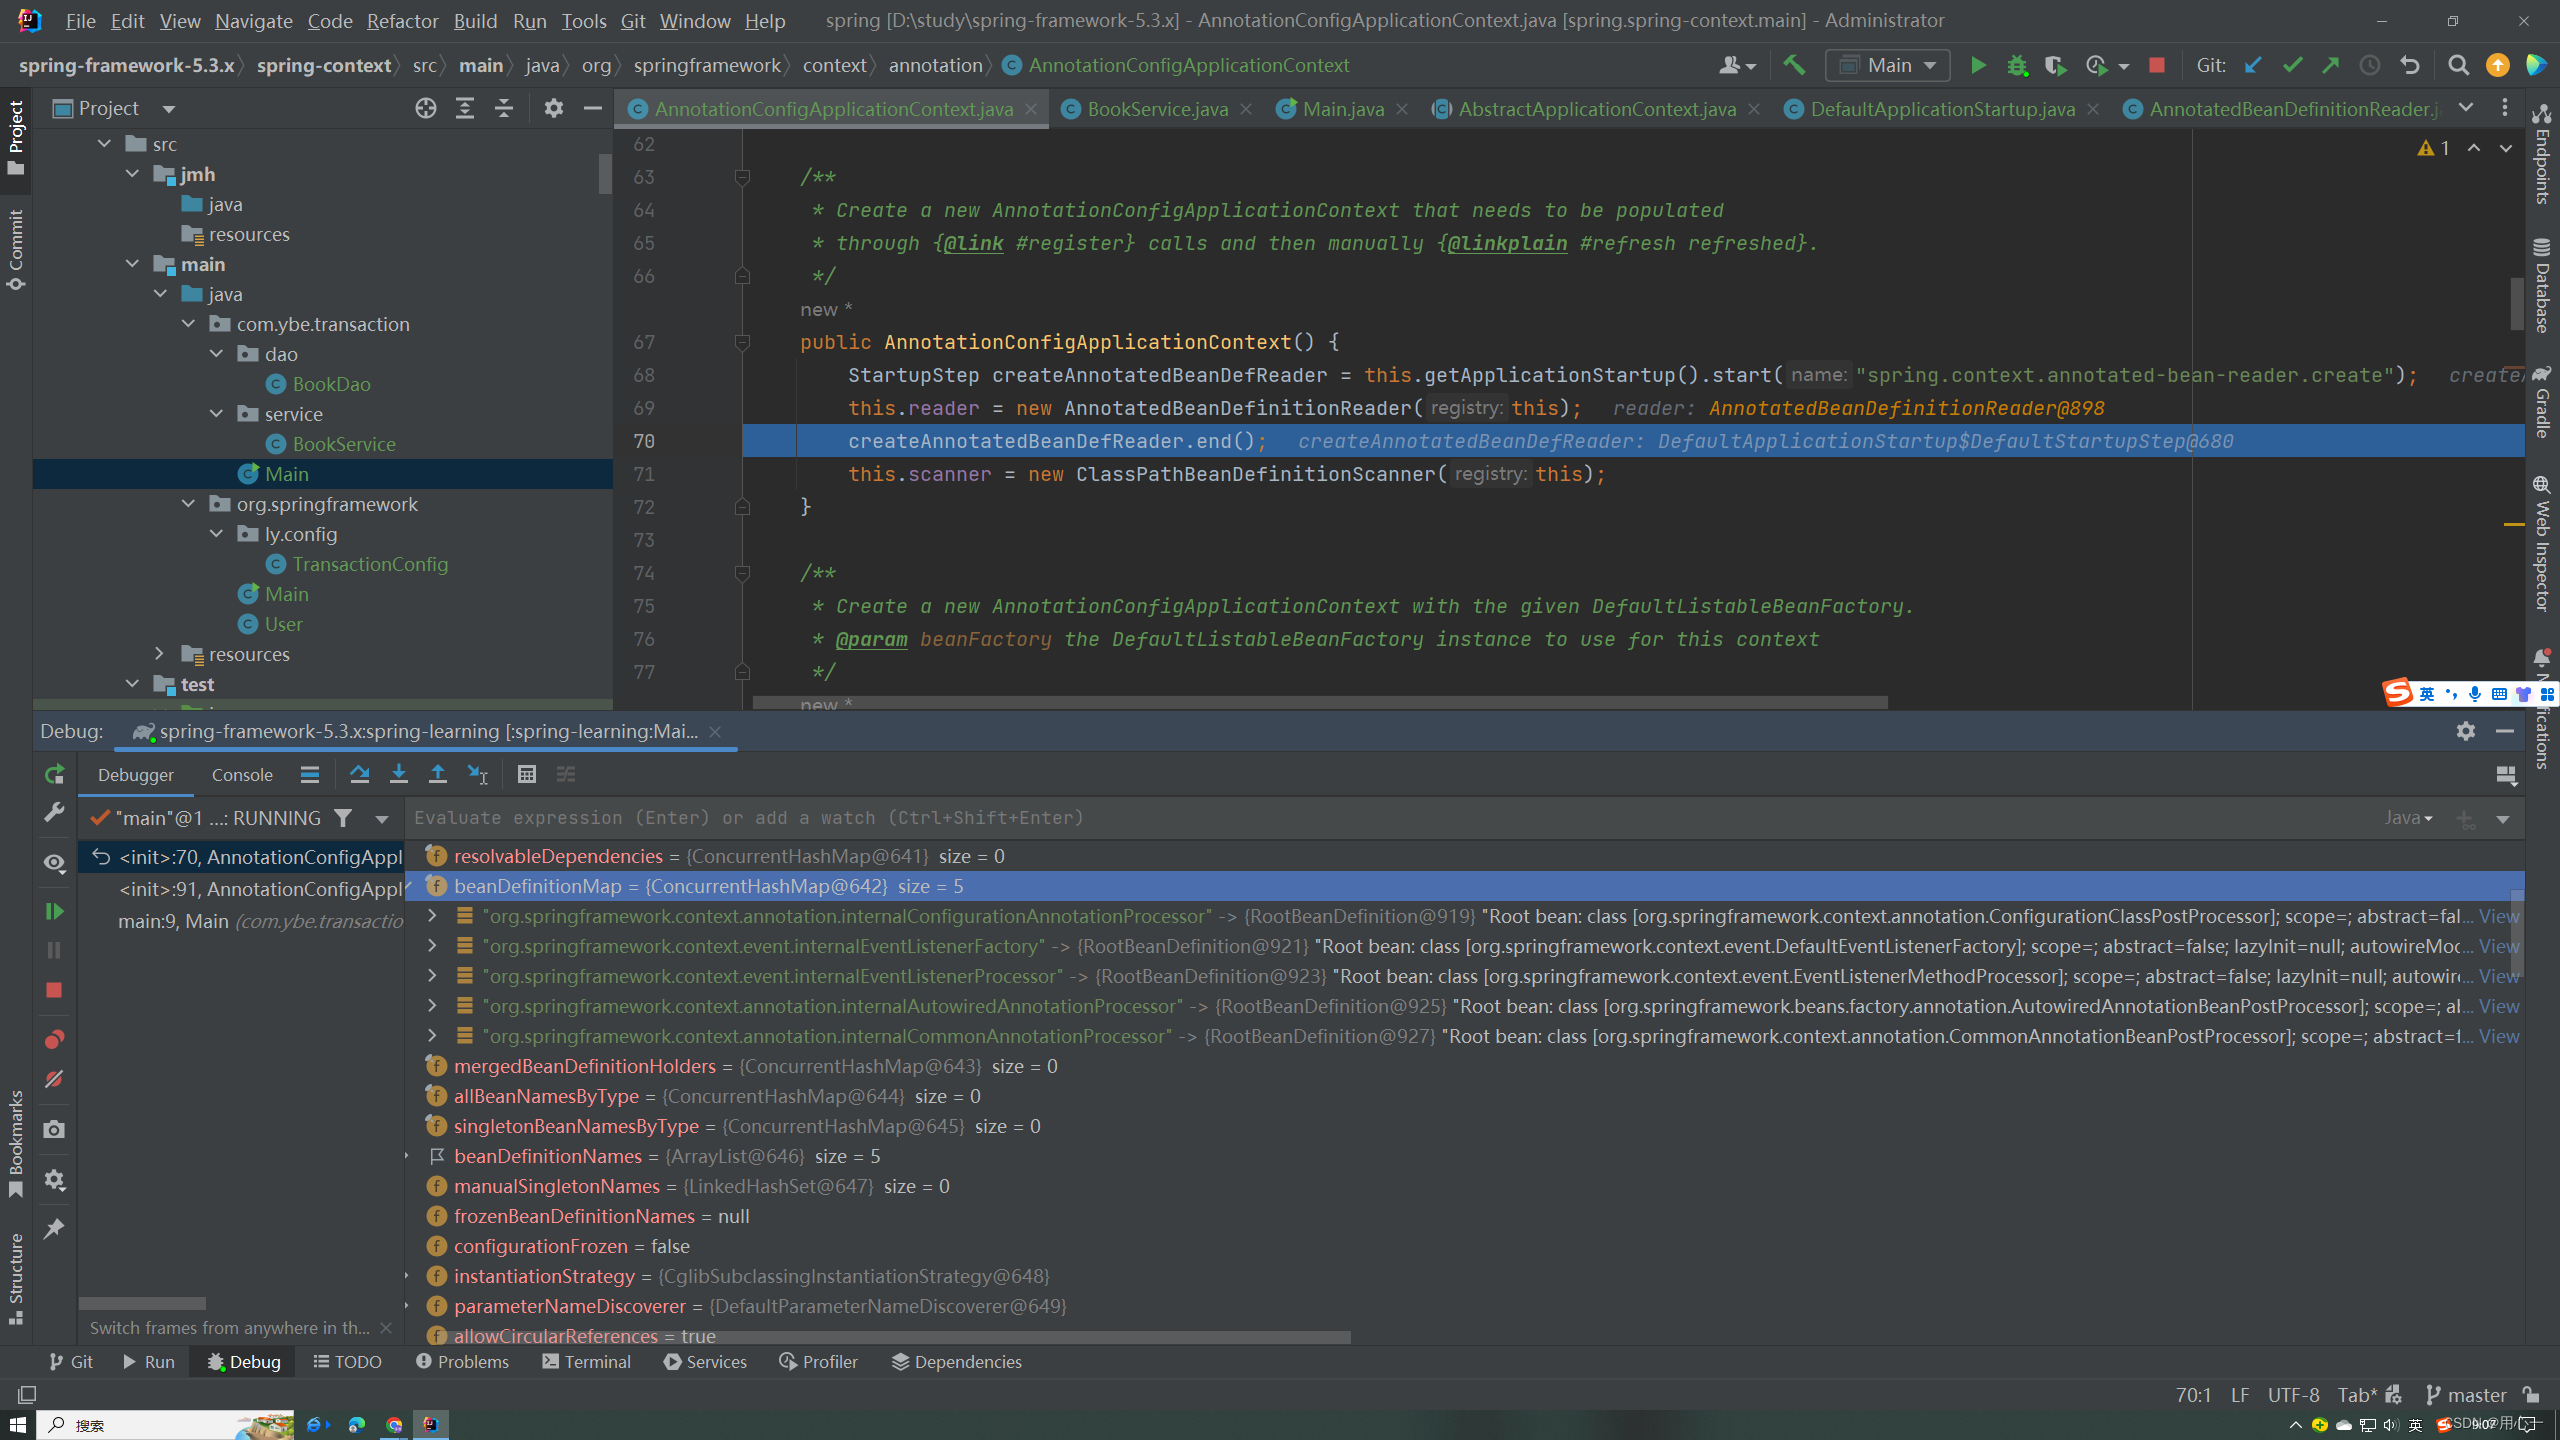This screenshot has height=1440, width=2560.
Task: Step Into in the debugger toolbar
Action: (x=399, y=774)
